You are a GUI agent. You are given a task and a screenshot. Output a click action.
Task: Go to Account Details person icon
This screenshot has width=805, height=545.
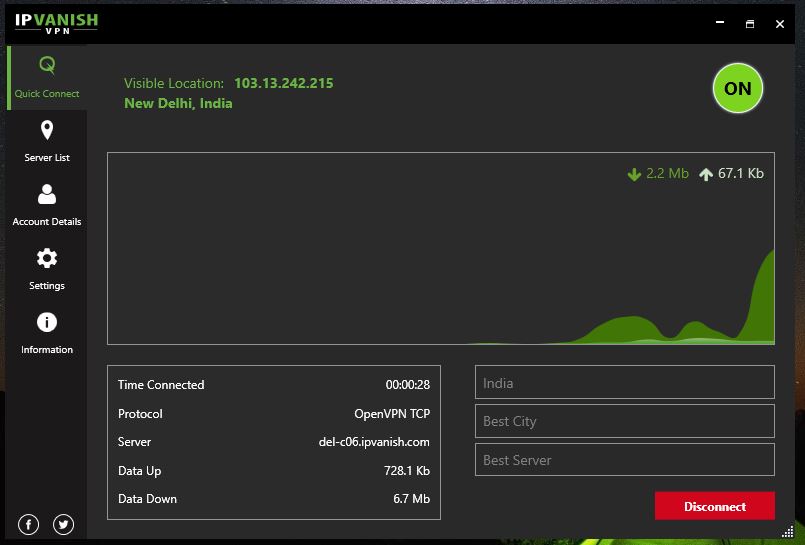coord(47,194)
